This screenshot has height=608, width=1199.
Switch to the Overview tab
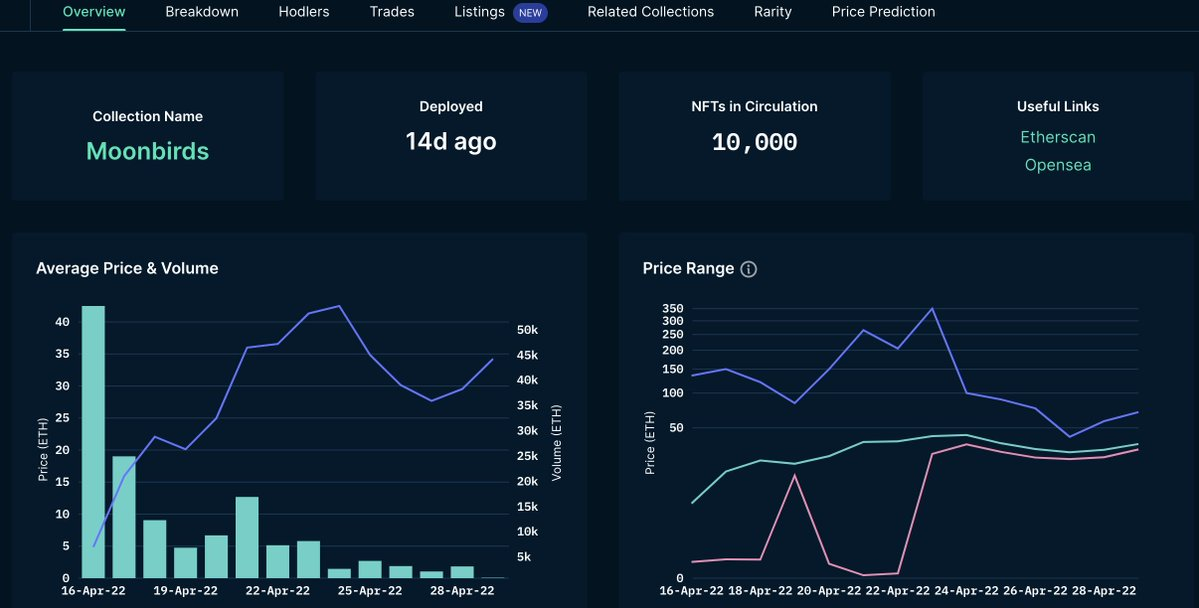click(x=94, y=12)
